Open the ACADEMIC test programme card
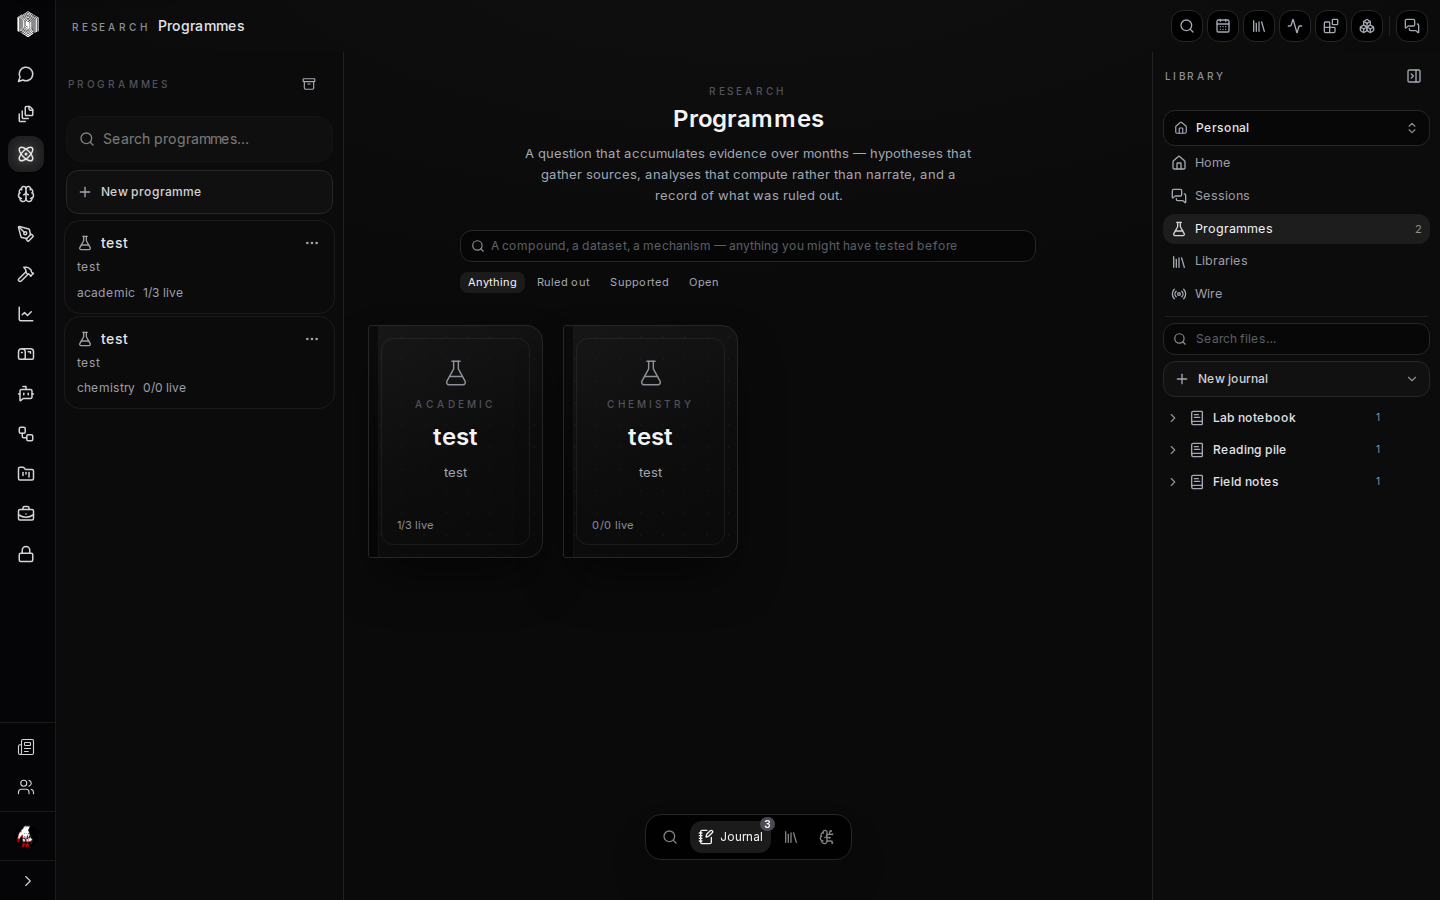 click(455, 441)
